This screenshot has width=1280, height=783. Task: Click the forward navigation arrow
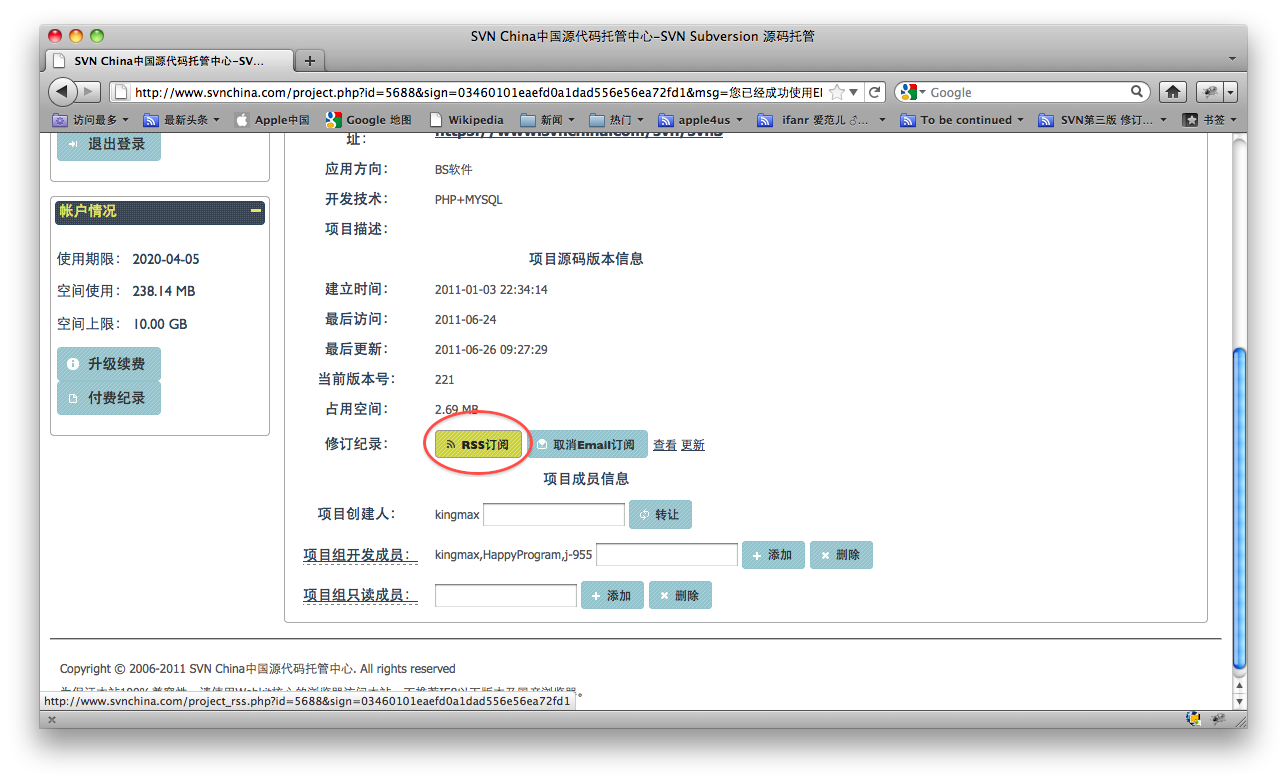tap(89, 92)
